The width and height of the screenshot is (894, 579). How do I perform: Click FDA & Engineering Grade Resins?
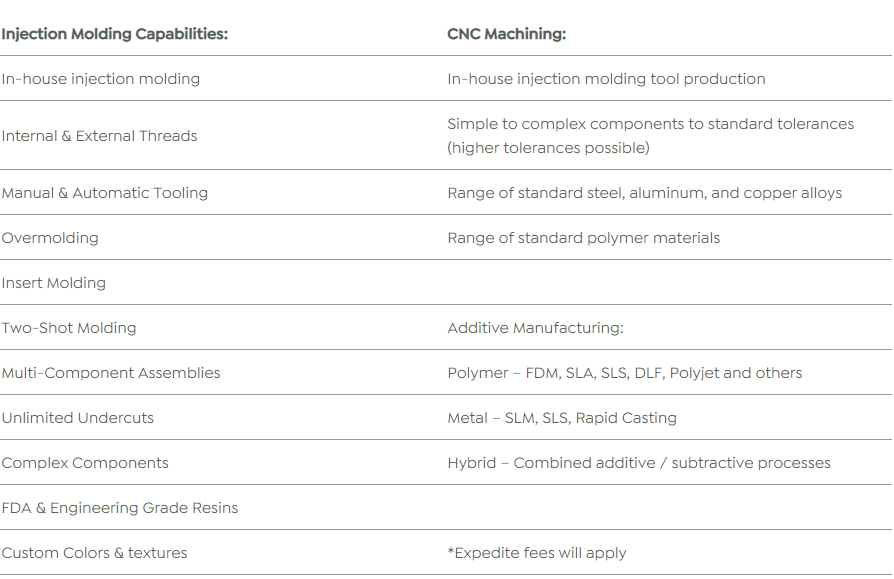(120, 508)
